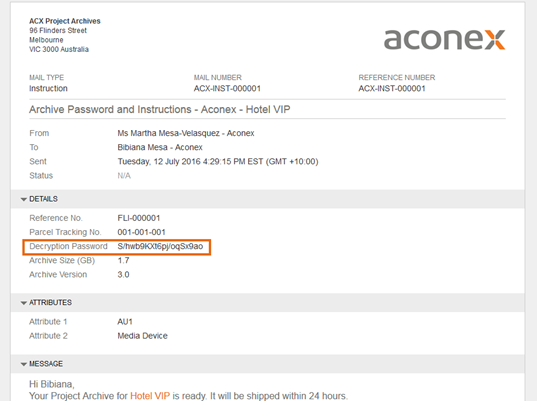Collapse the DETAILS section triangle
Image resolution: width=537 pixels, height=401 pixels.
[24, 199]
